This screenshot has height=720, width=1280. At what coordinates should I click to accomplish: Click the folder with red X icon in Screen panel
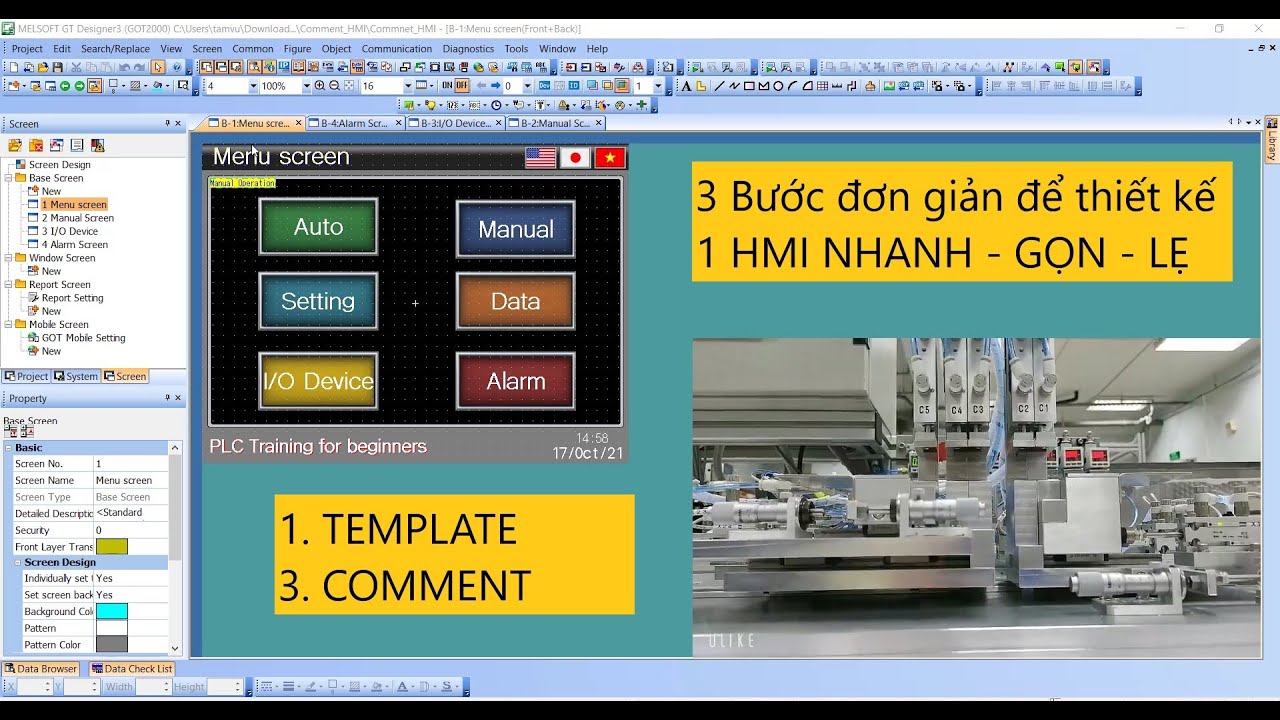(36, 145)
